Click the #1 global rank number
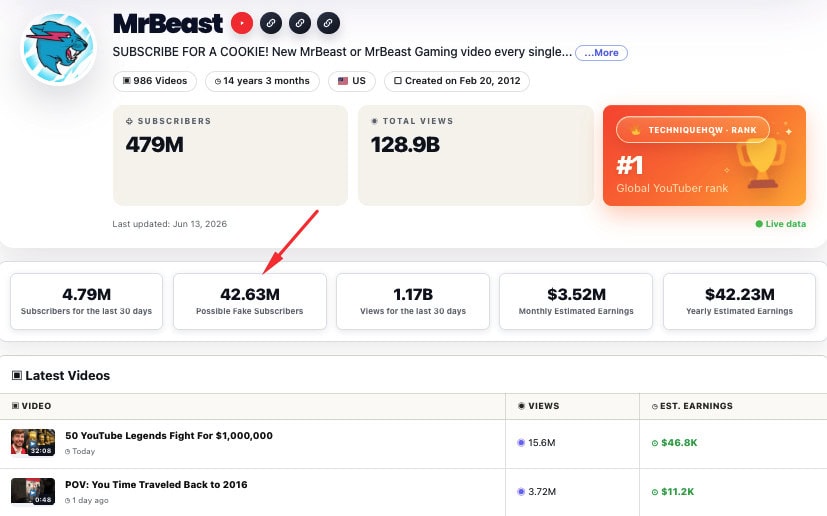Viewport: 827px width, 516px height. (x=630, y=165)
